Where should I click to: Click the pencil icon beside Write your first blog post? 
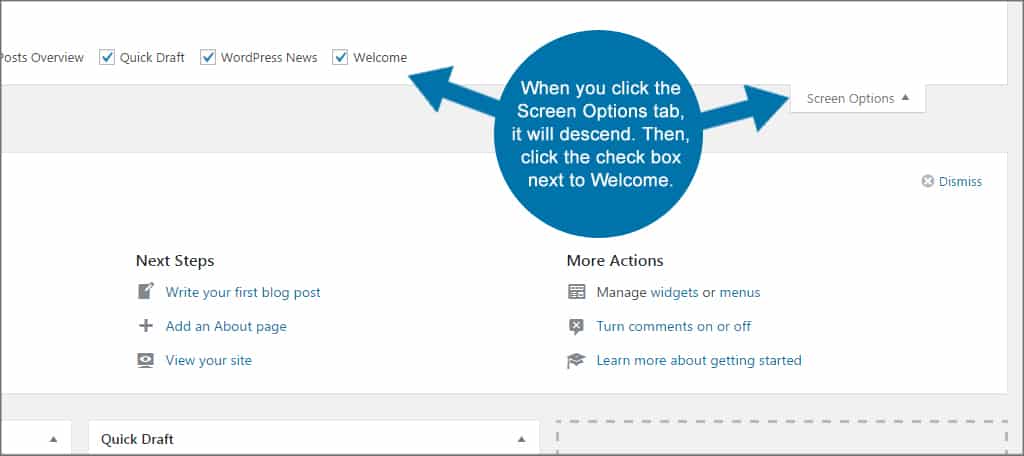[146, 292]
